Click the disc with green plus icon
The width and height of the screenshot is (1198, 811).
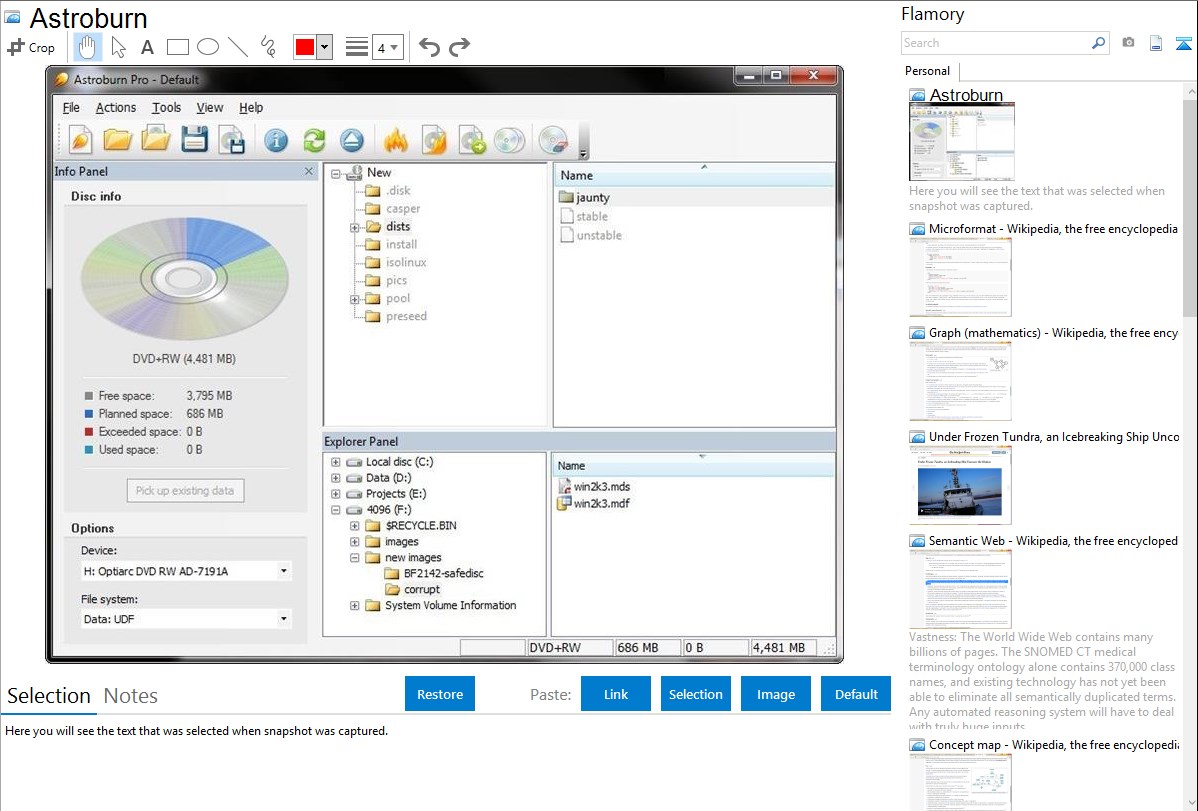point(472,140)
